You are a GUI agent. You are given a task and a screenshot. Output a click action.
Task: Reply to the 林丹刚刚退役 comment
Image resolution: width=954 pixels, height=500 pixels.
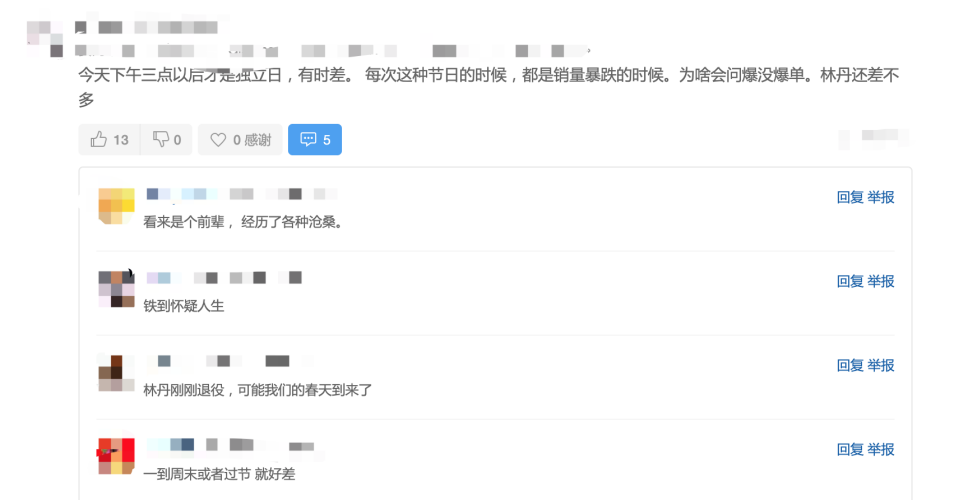(850, 365)
